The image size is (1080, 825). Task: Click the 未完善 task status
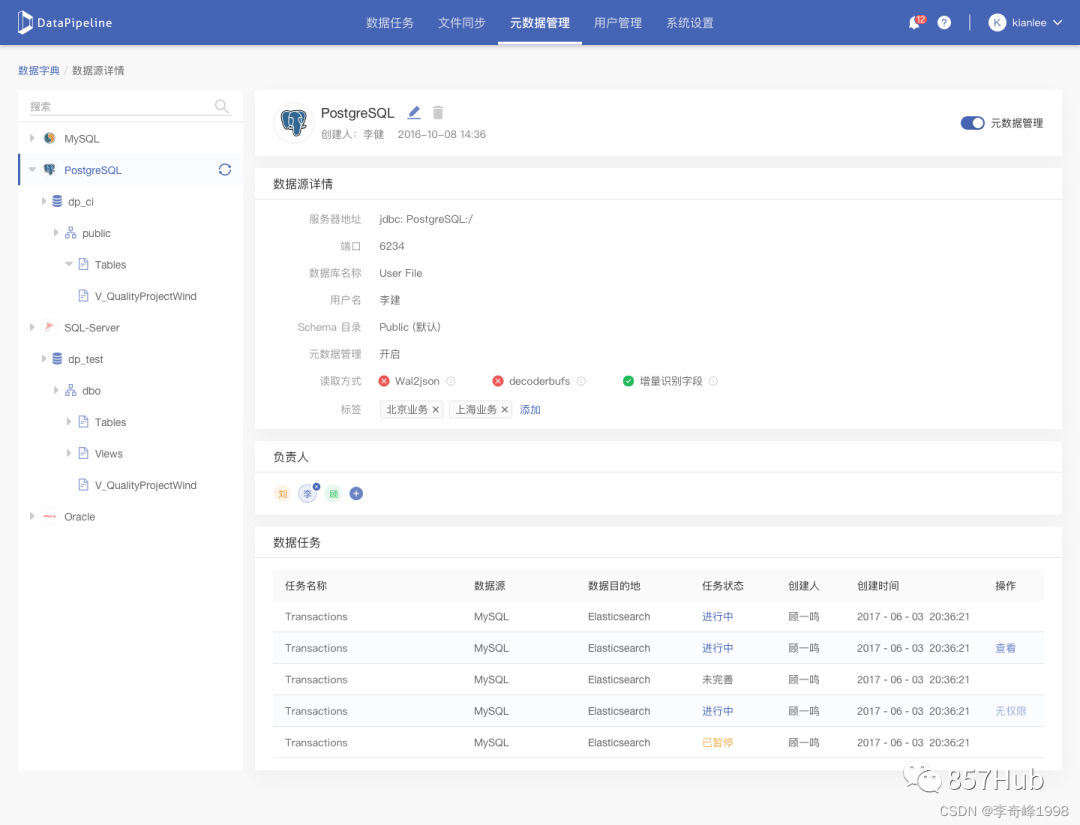point(717,680)
